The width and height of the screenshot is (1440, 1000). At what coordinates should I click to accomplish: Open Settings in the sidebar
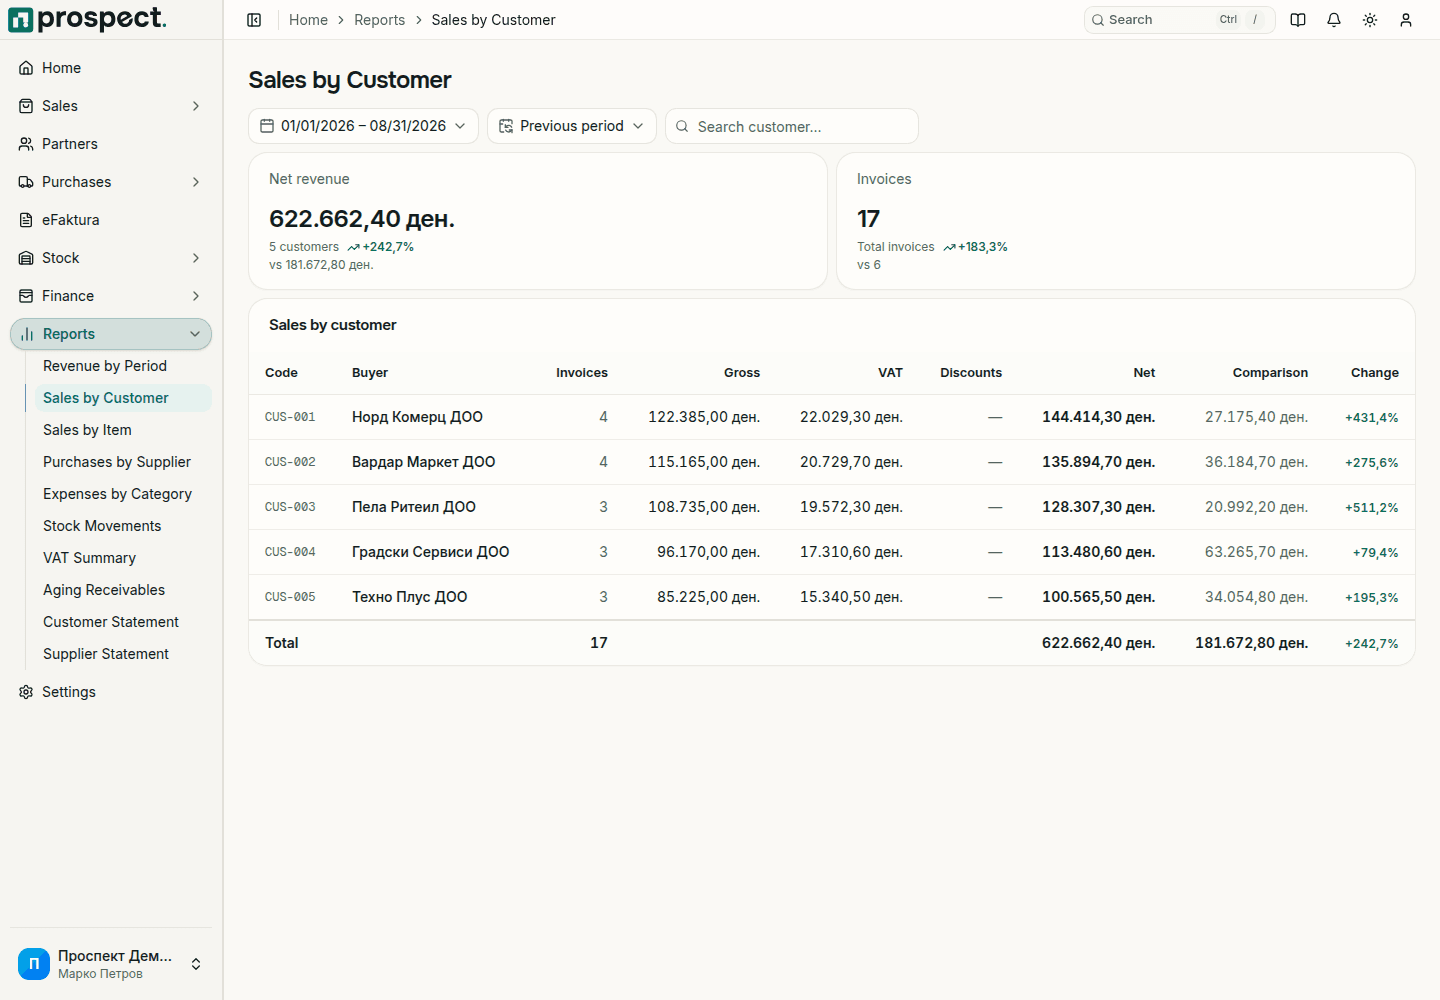(x=111, y=692)
